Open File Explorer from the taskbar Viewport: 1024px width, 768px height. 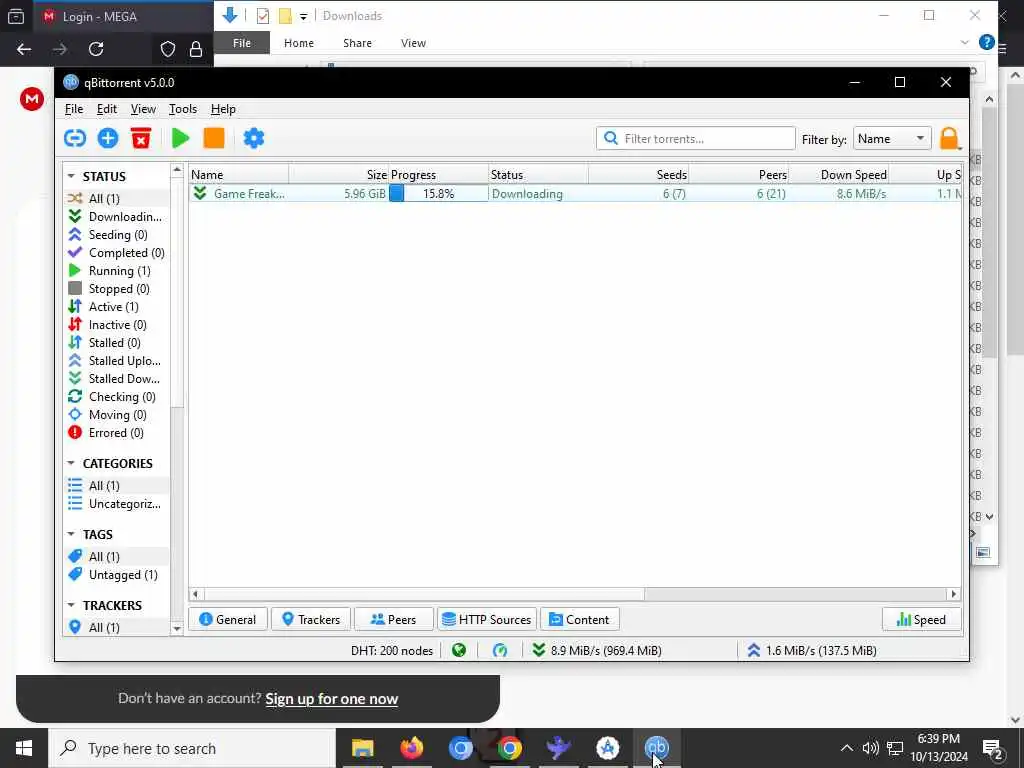[x=362, y=748]
